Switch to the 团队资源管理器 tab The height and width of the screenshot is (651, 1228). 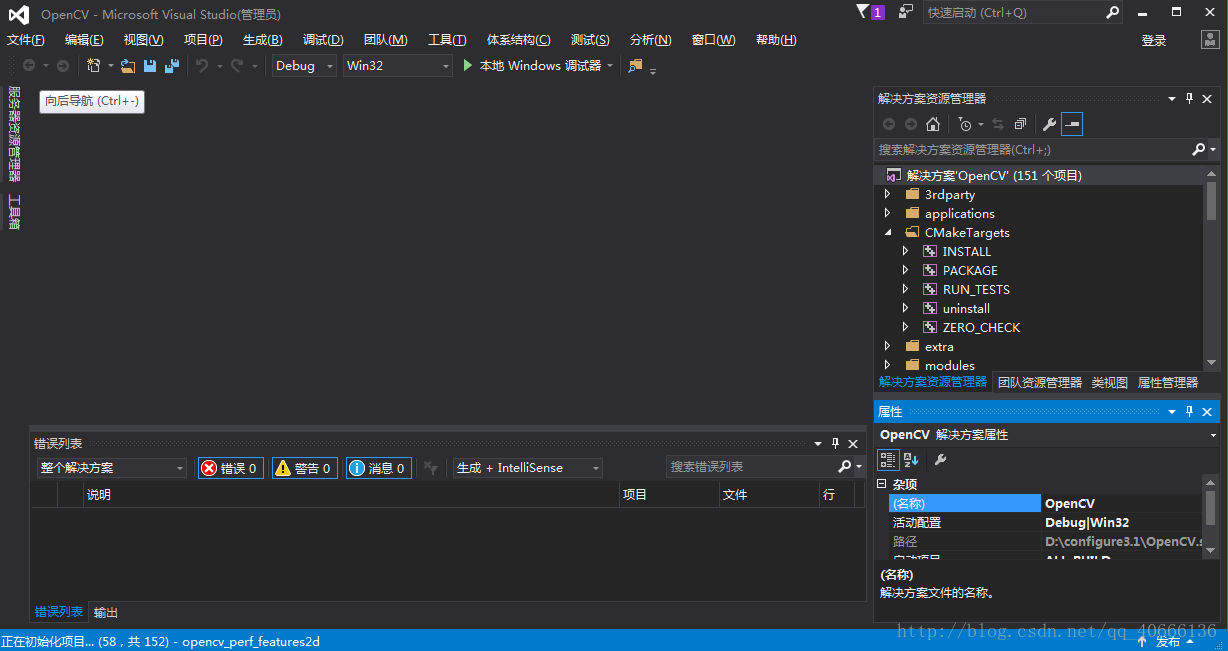[x=1040, y=382]
